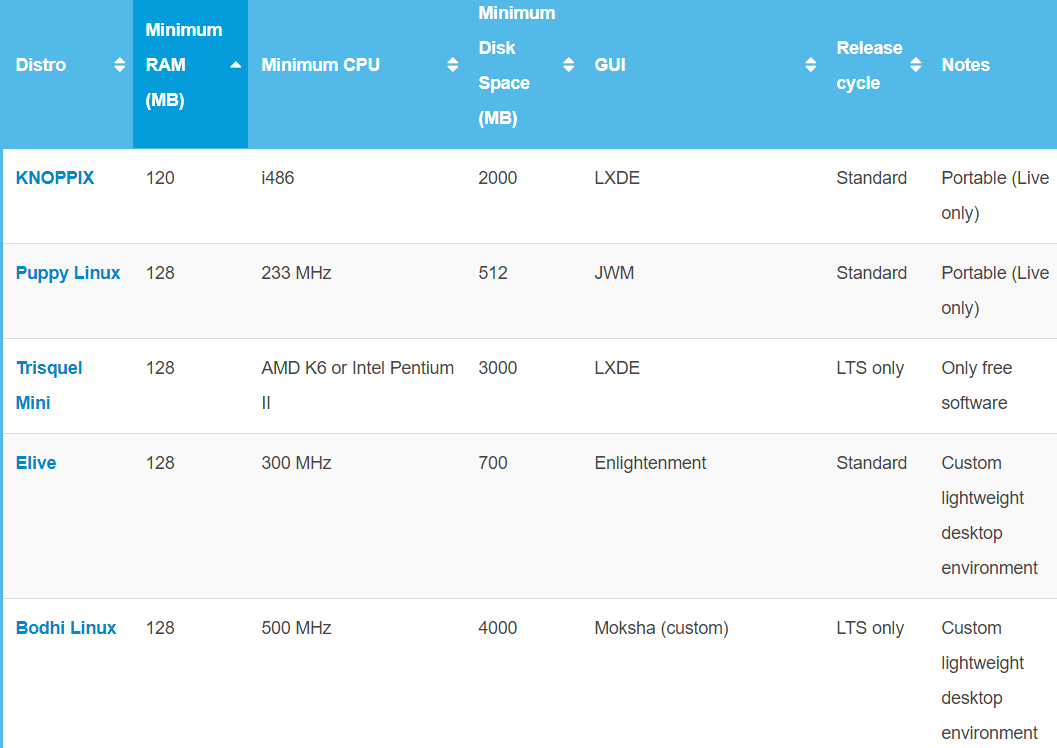Click Puppy Linux's Portable (Live only) note
1057x748 pixels.
995,290
